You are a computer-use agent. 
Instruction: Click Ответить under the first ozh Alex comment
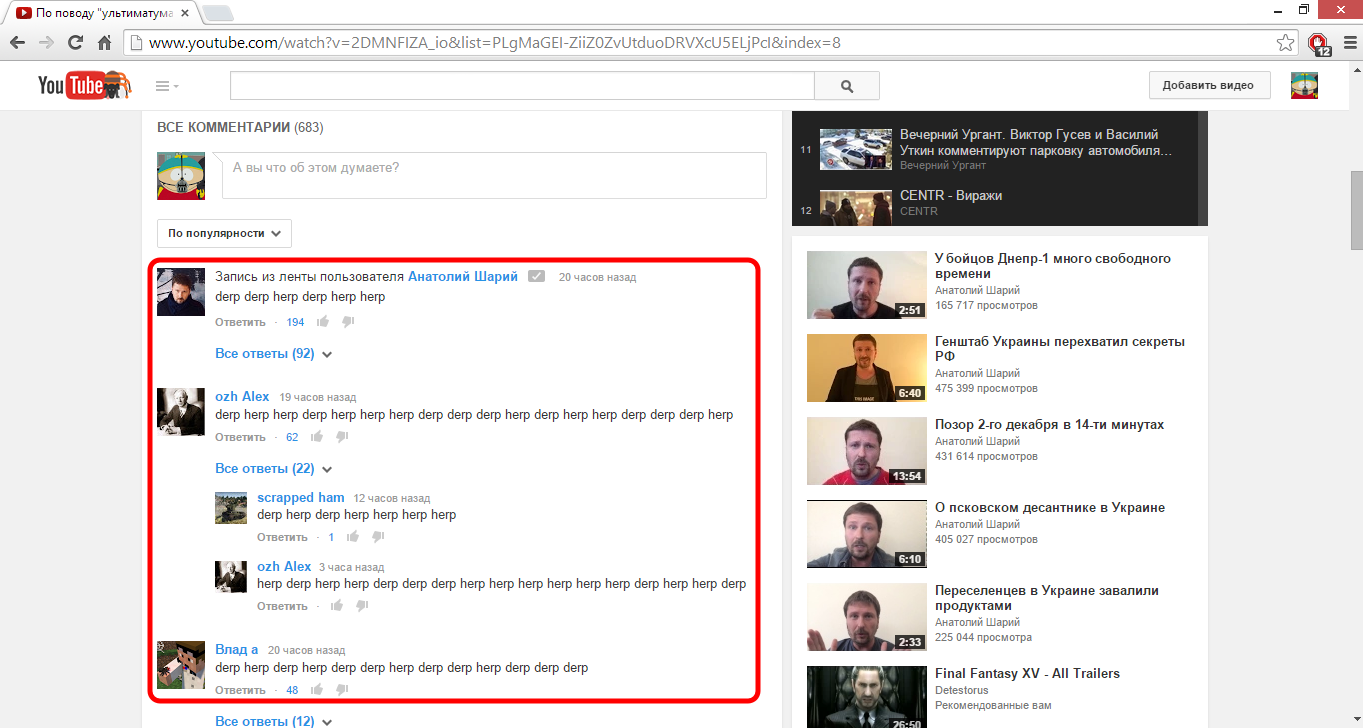click(240, 437)
